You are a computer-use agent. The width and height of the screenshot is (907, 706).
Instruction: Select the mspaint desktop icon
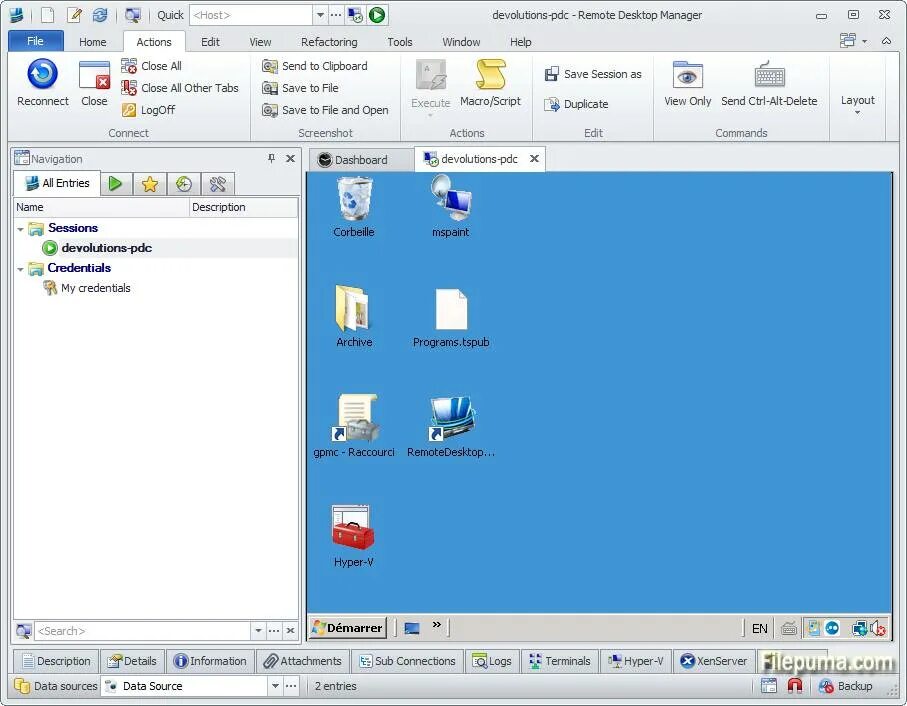tap(451, 206)
